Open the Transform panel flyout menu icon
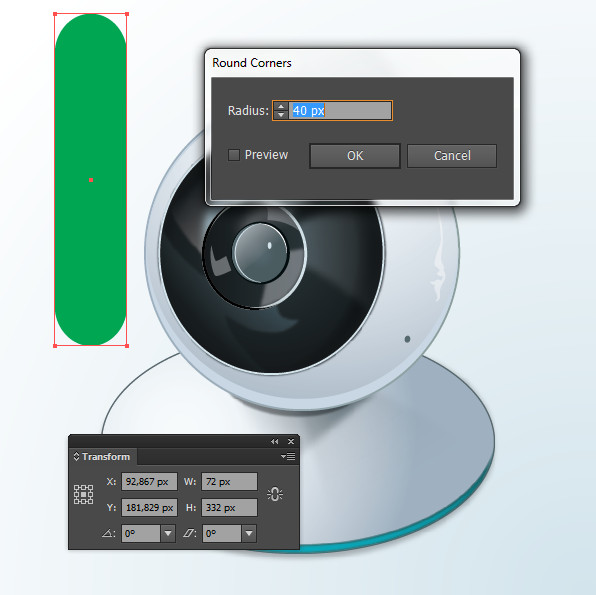Screen dimensions: 596x595 pos(288,456)
